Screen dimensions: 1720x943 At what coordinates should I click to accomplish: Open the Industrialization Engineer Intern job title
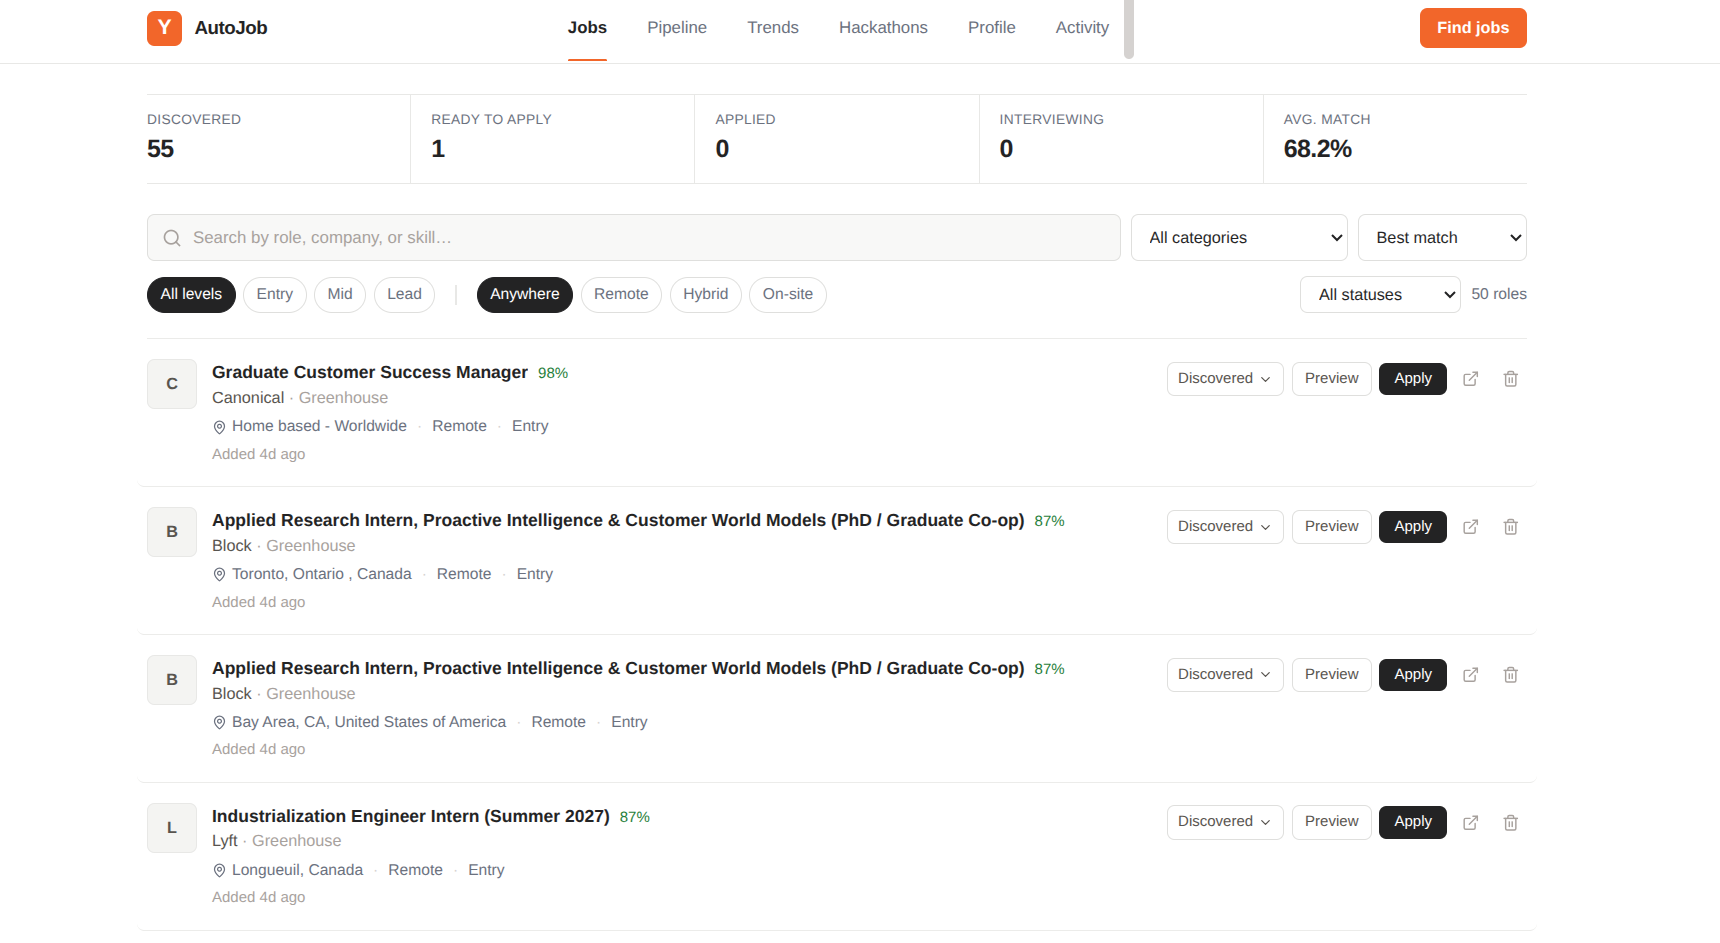411,816
